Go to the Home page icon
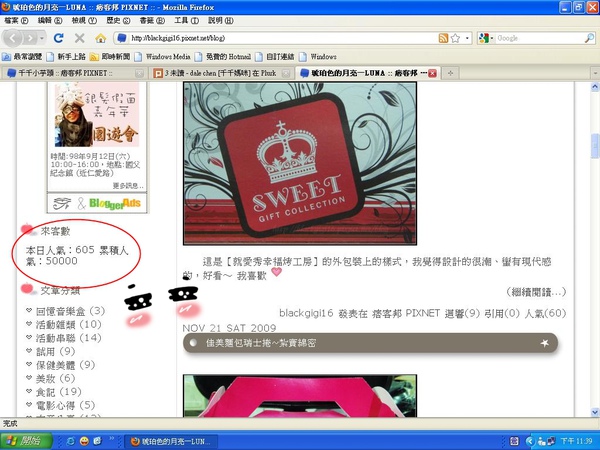This screenshot has width=600, height=450. [x=101, y=38]
